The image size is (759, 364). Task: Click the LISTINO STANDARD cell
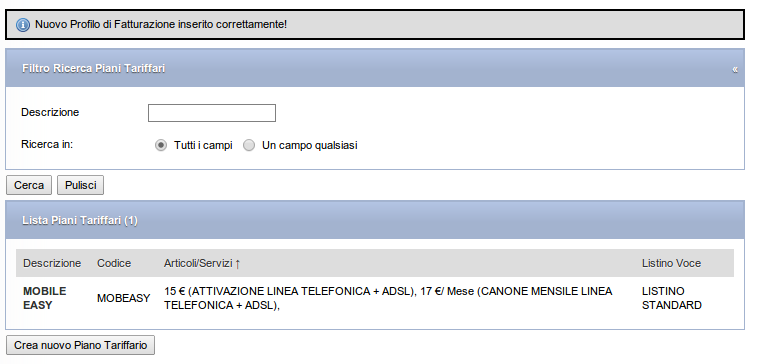tap(672, 298)
